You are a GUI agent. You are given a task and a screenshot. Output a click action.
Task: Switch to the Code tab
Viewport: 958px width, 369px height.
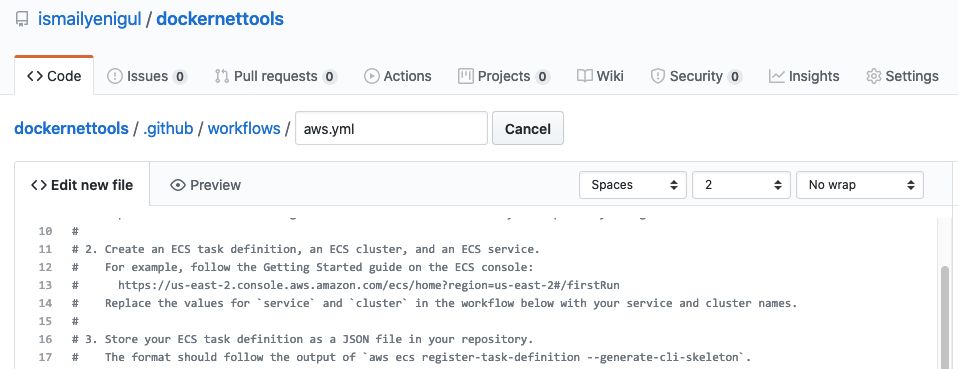(x=54, y=76)
